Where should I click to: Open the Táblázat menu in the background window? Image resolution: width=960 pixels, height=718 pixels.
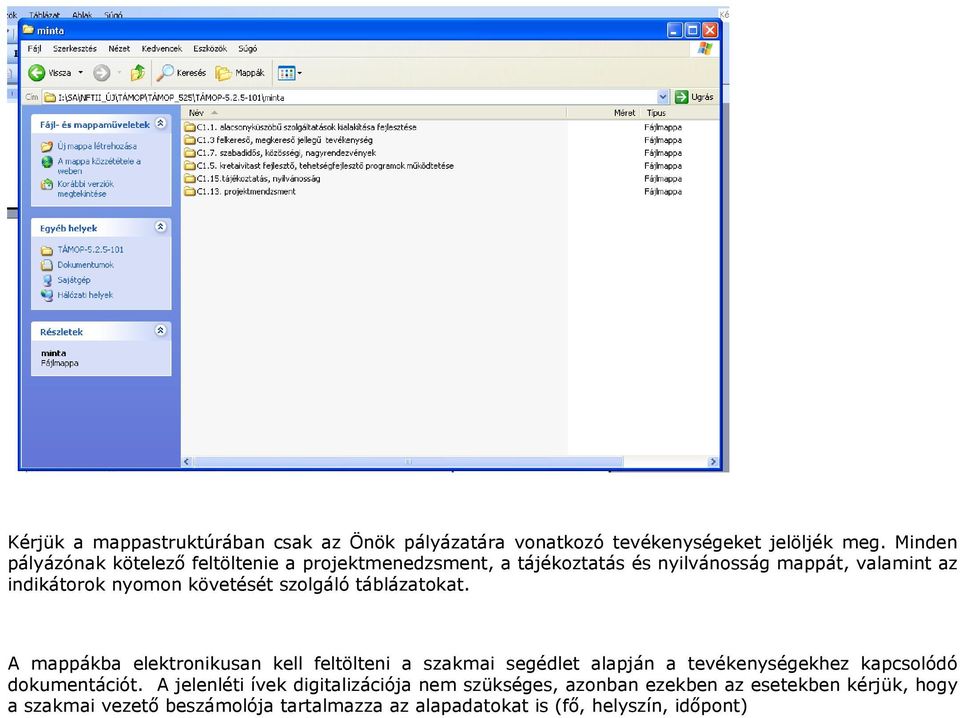coord(44,15)
